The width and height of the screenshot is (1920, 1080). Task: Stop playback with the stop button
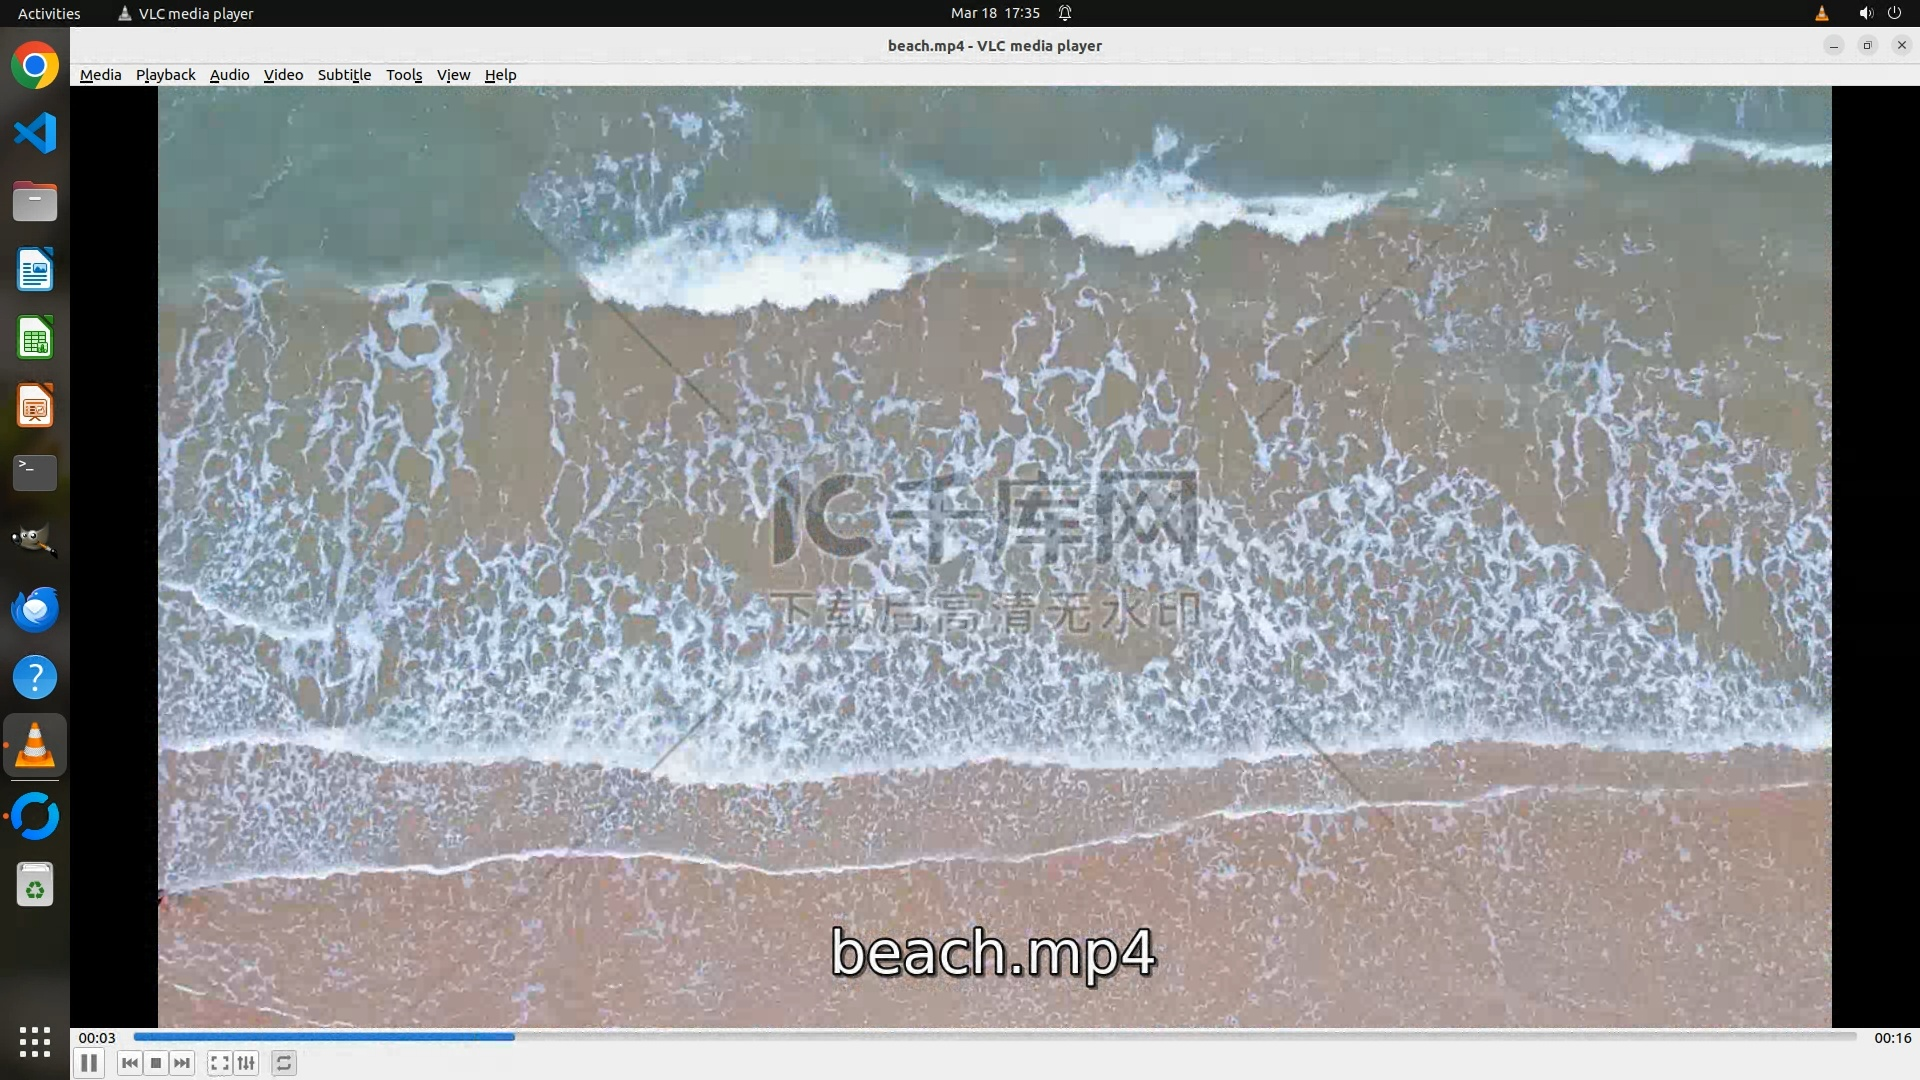pos(156,1063)
